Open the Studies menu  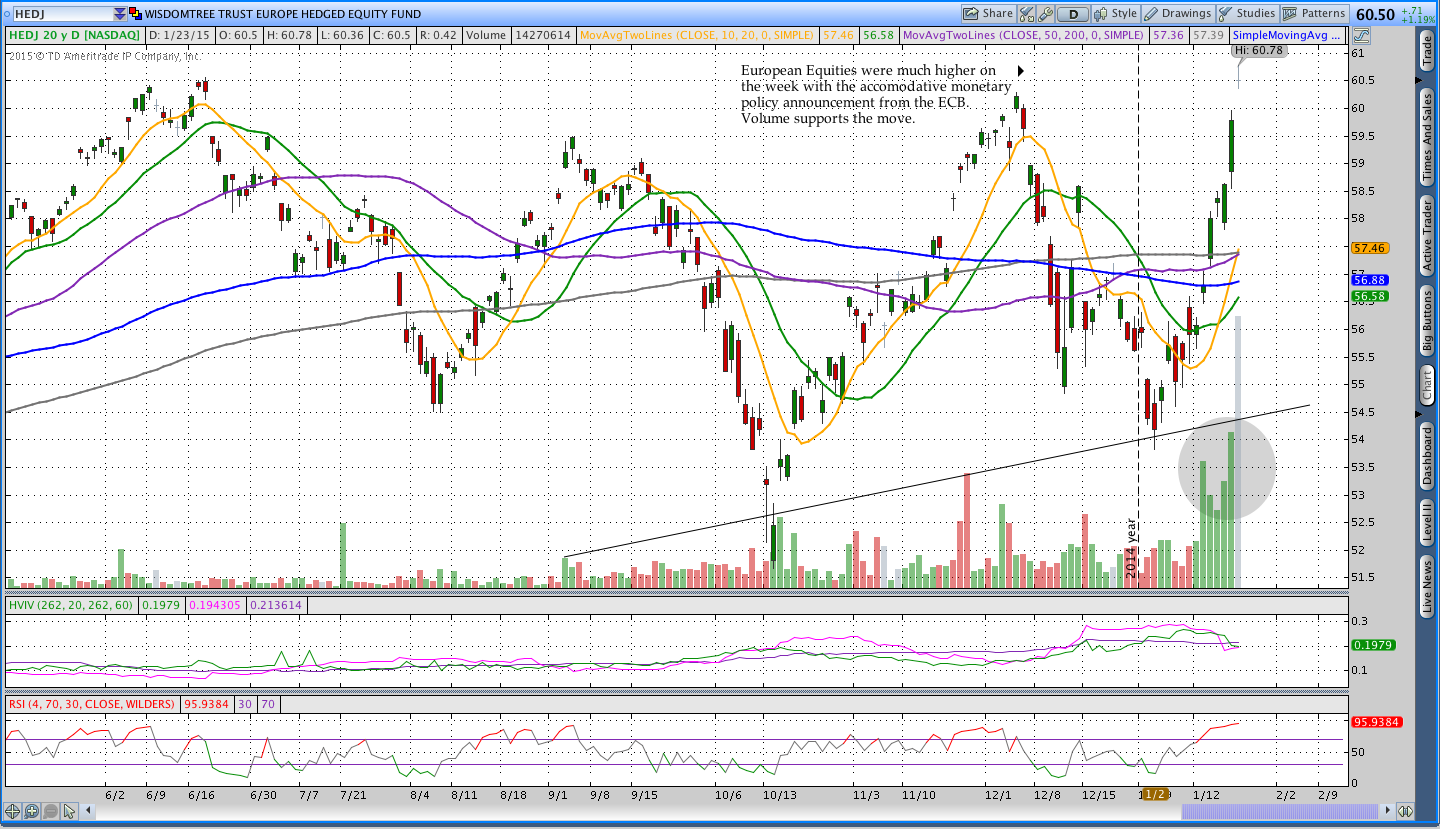click(x=1247, y=14)
